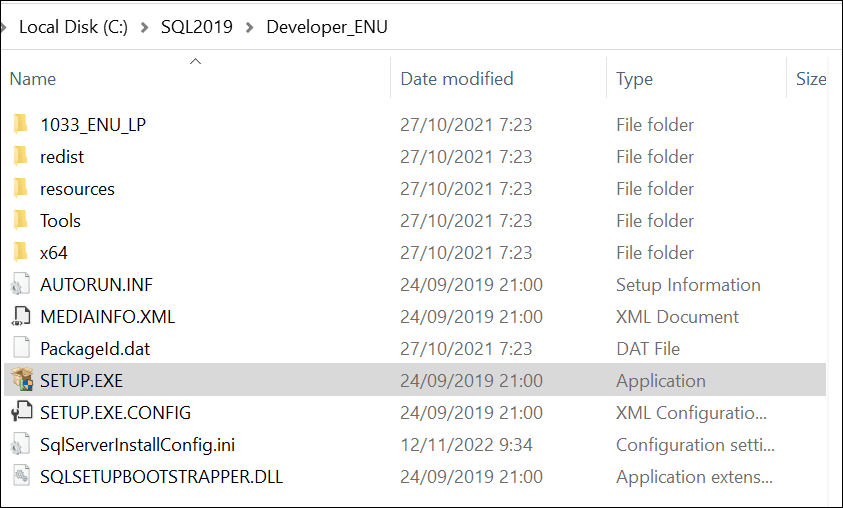Click the Configuration setti... type cell
The height and width of the screenshot is (508, 843).
(695, 445)
